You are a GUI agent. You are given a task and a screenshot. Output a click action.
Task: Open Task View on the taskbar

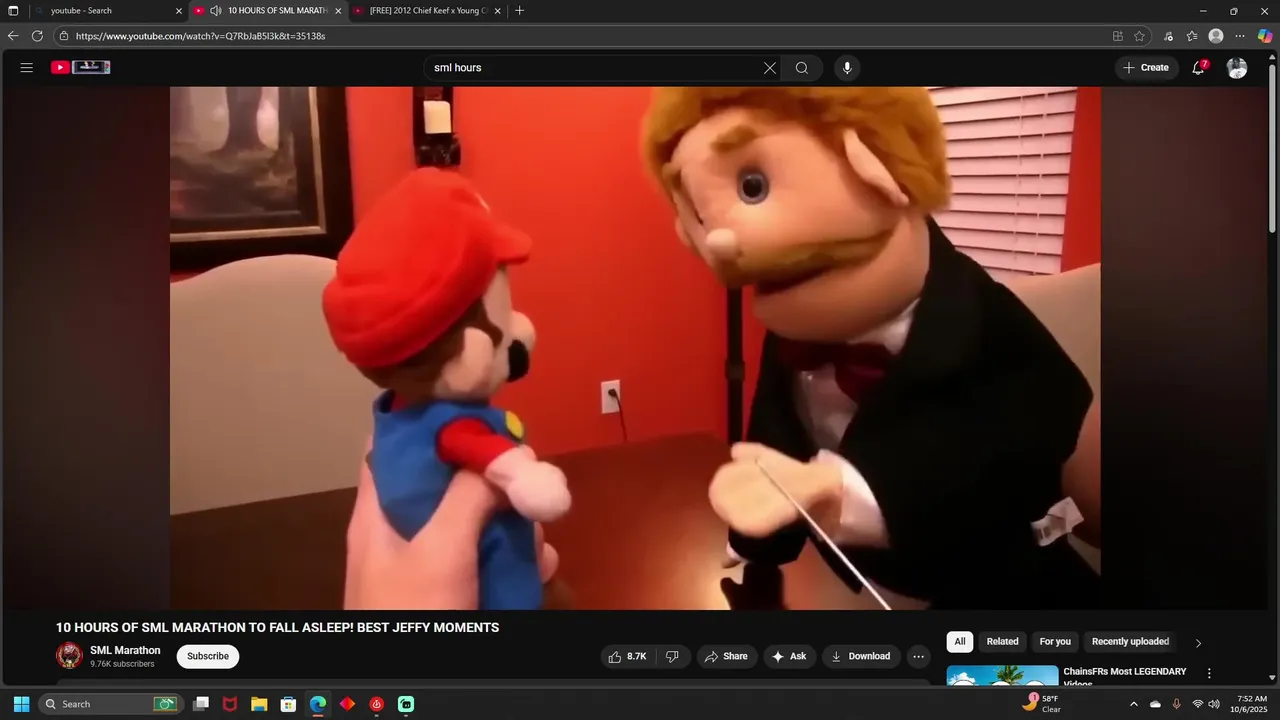click(201, 704)
